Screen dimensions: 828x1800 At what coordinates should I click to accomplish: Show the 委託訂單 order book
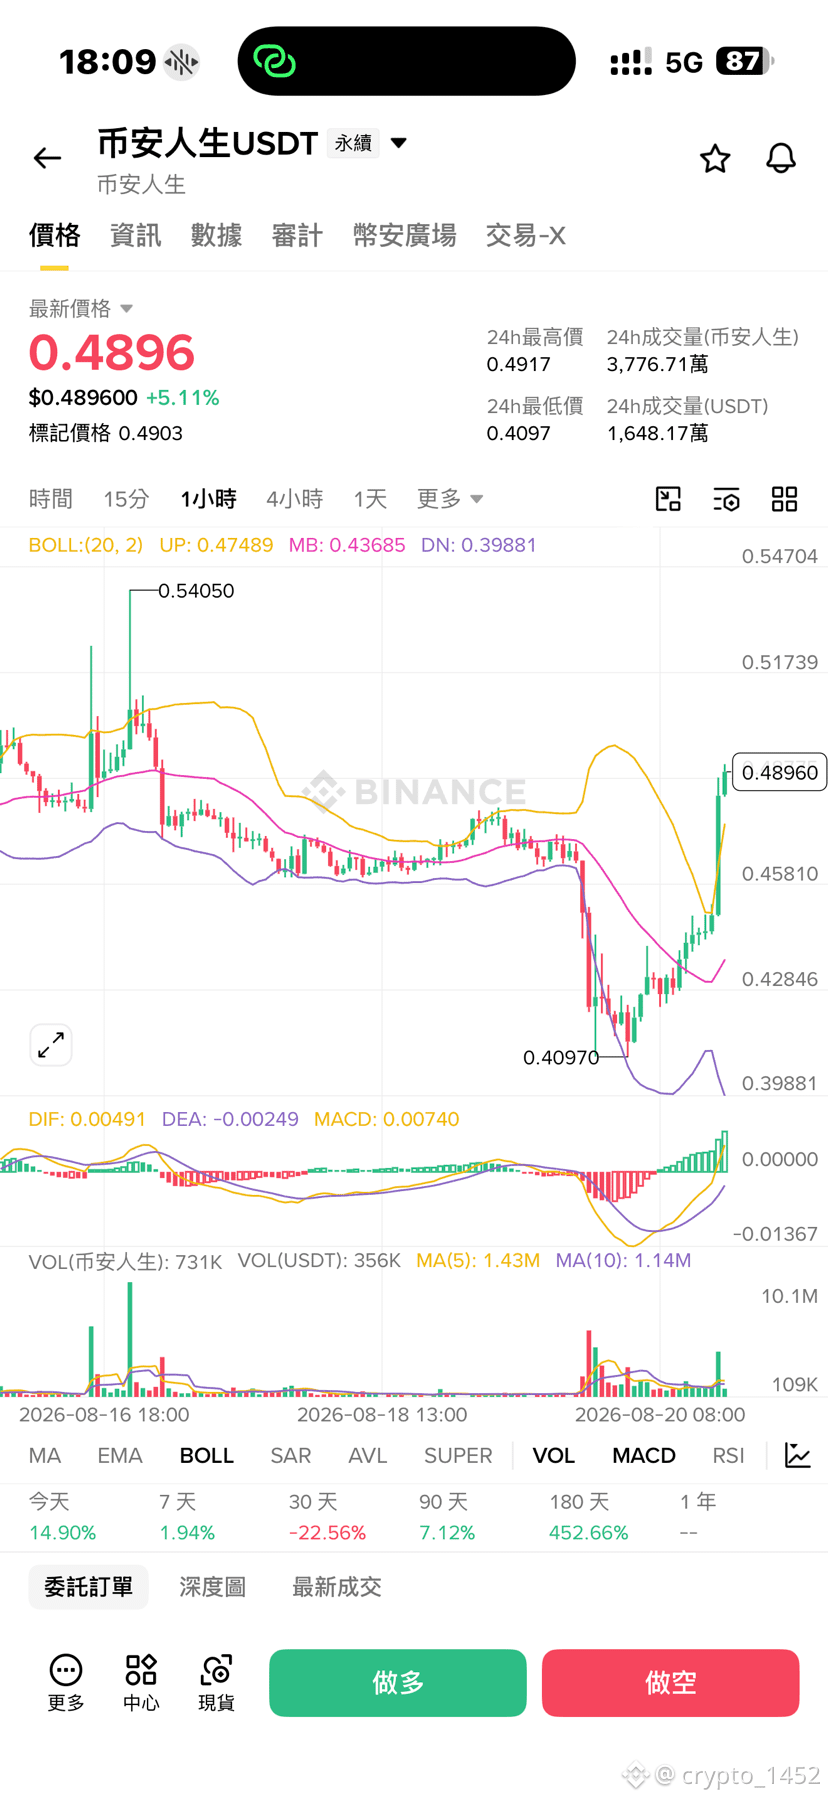tap(88, 1587)
